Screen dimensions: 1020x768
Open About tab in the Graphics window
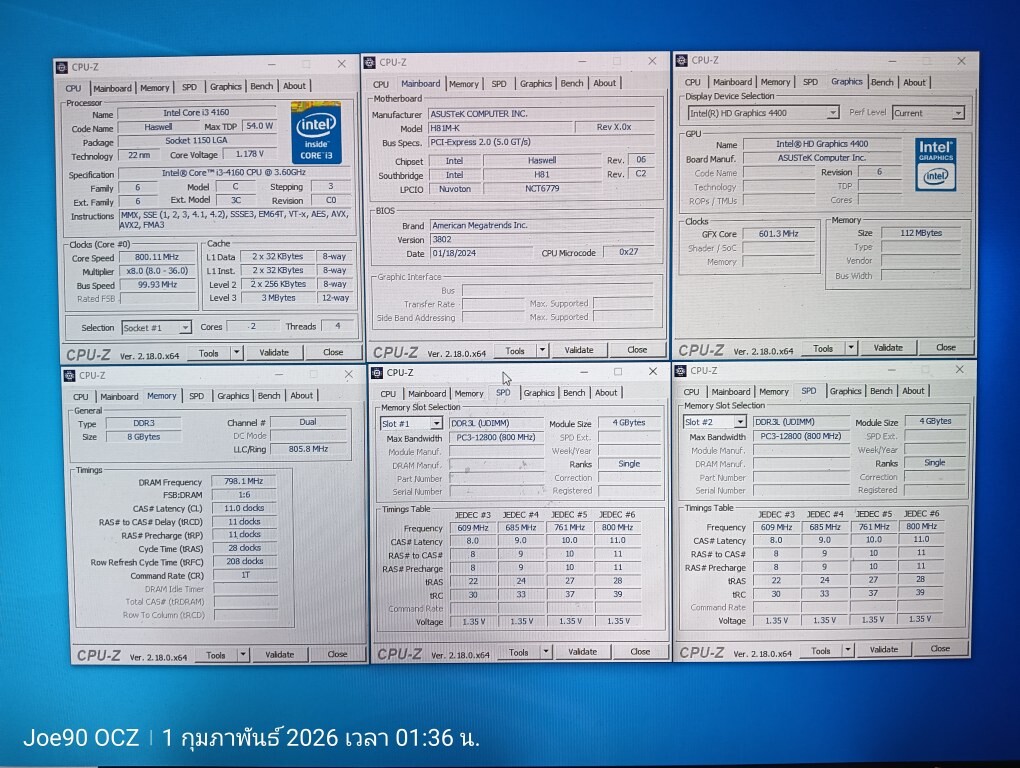914,83
